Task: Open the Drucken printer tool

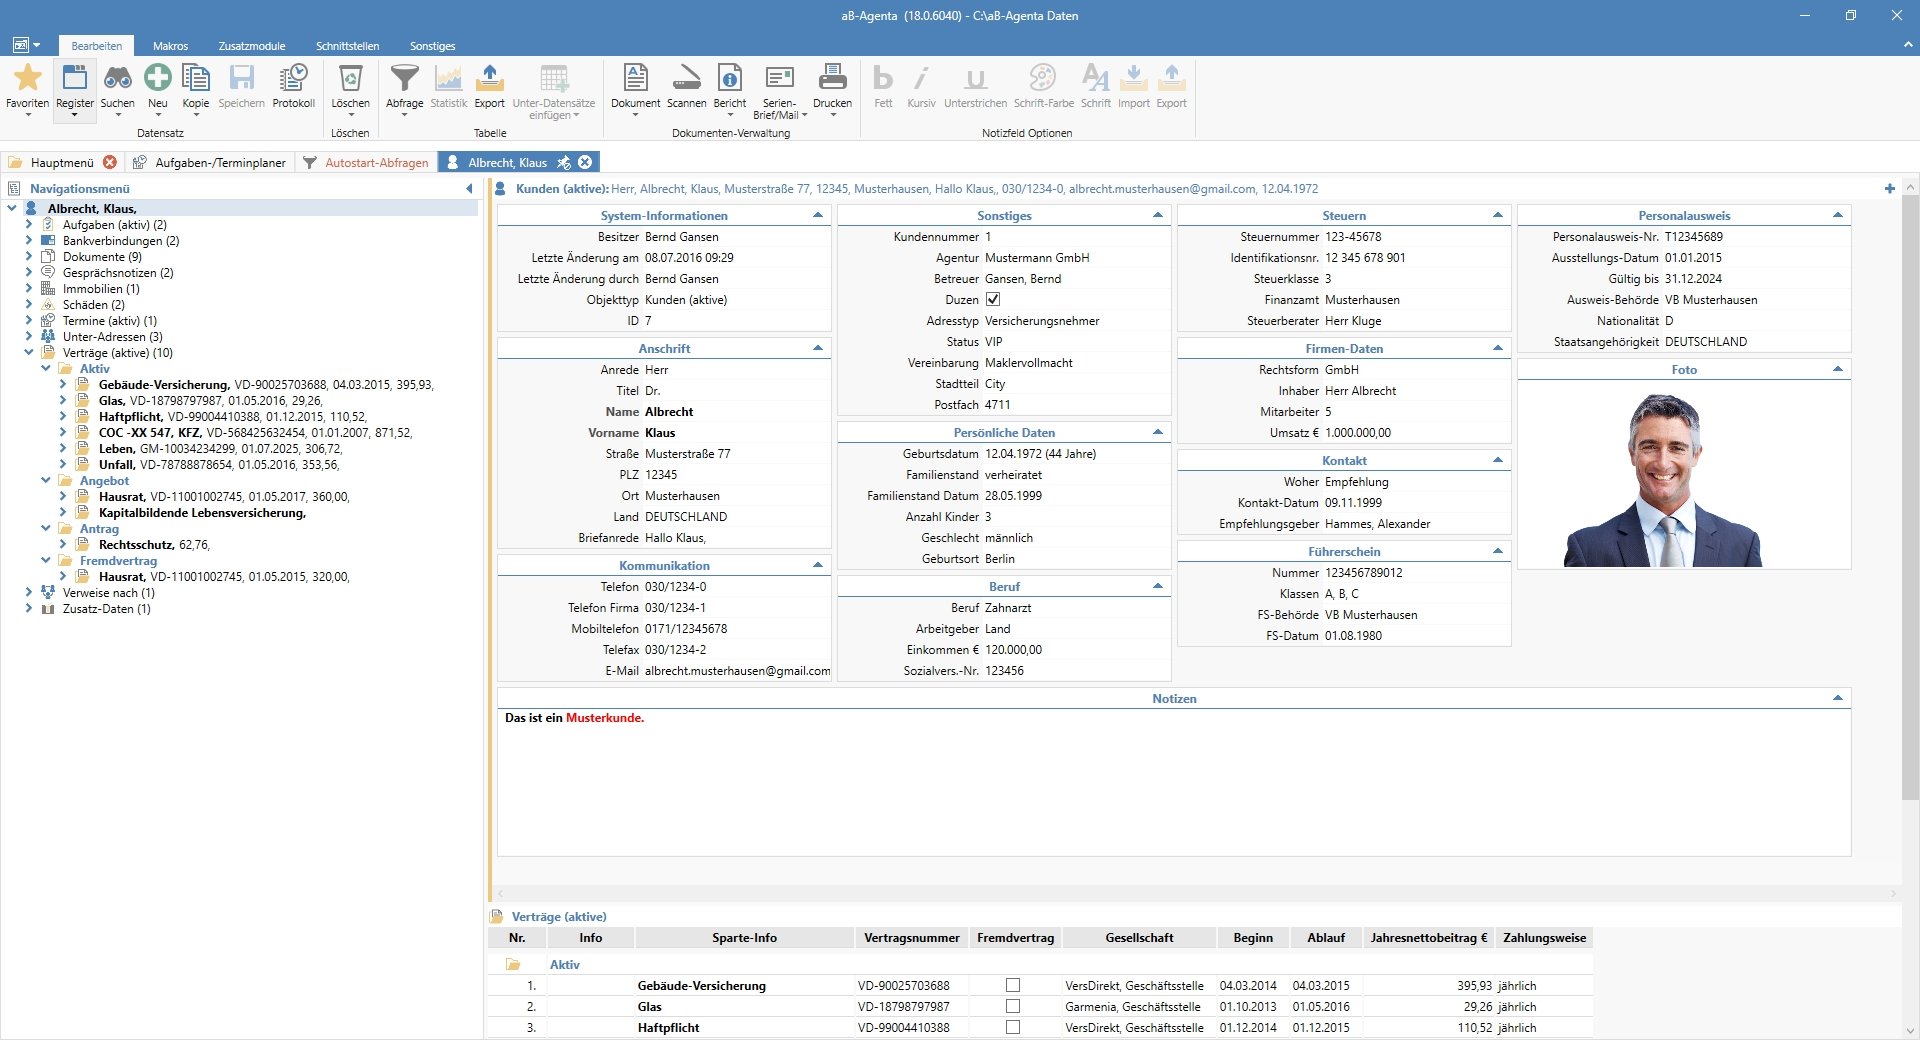Action: coord(832,79)
